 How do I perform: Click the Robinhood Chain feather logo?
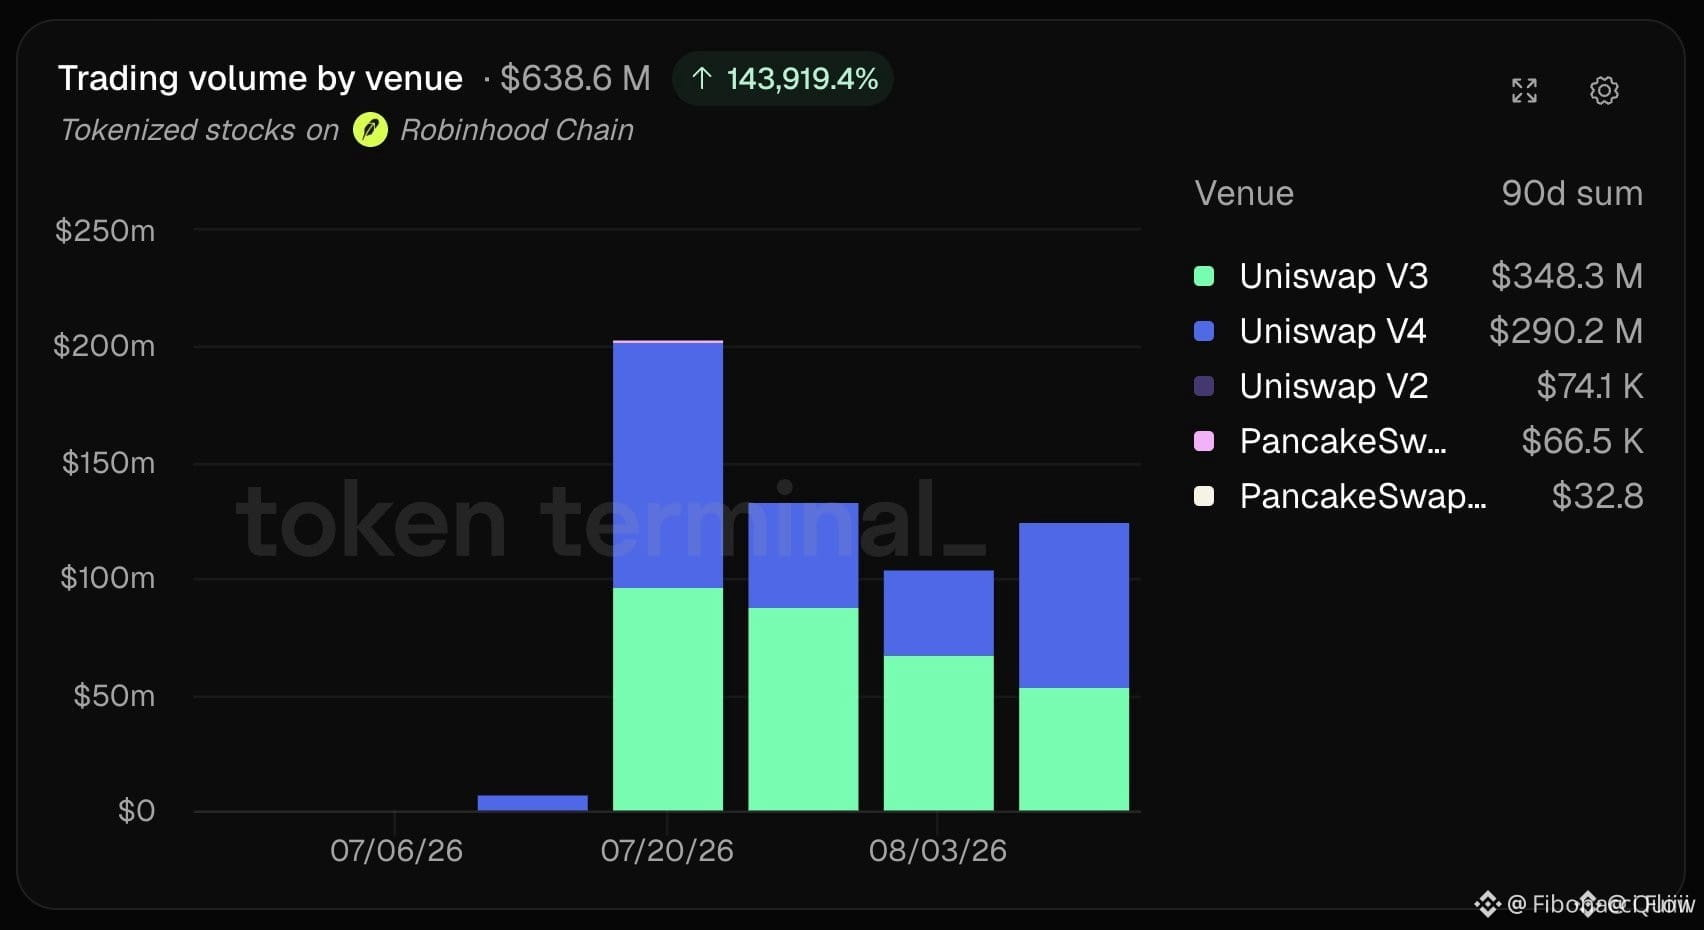pos(370,130)
